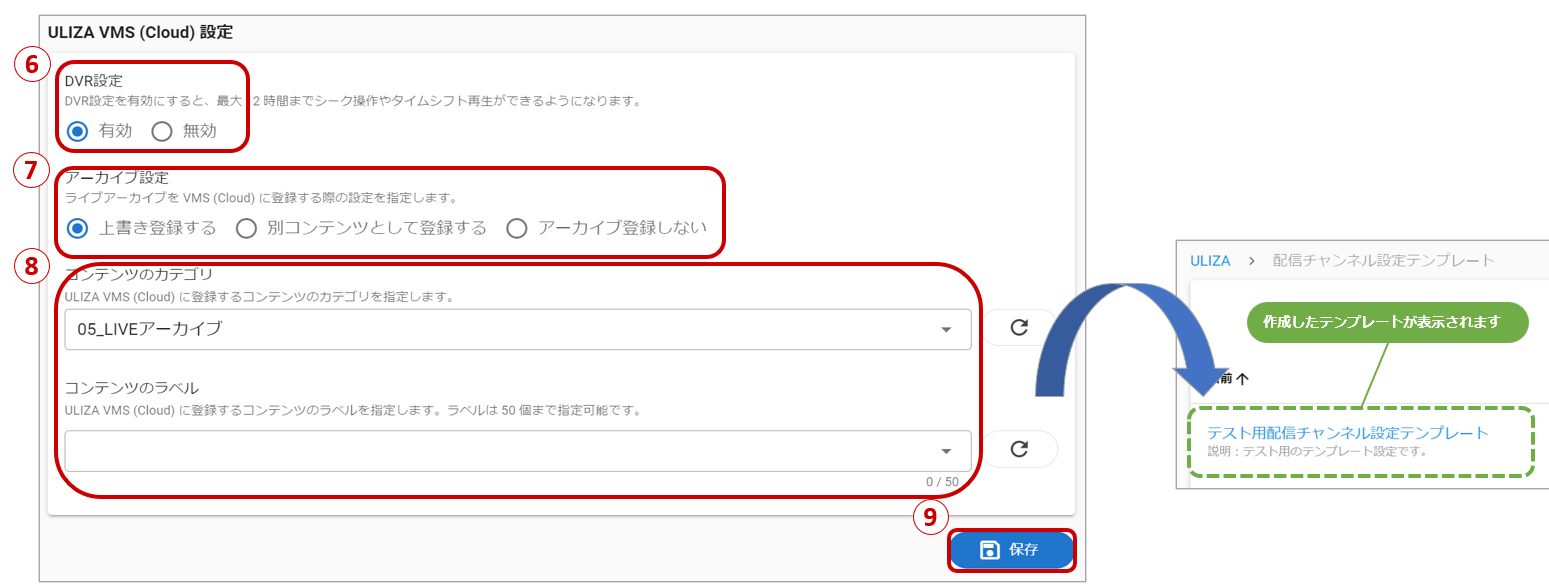Image resolution: width=1549 pixels, height=588 pixels.
Task: Click the red step 9 marker
Action: (x=929, y=516)
